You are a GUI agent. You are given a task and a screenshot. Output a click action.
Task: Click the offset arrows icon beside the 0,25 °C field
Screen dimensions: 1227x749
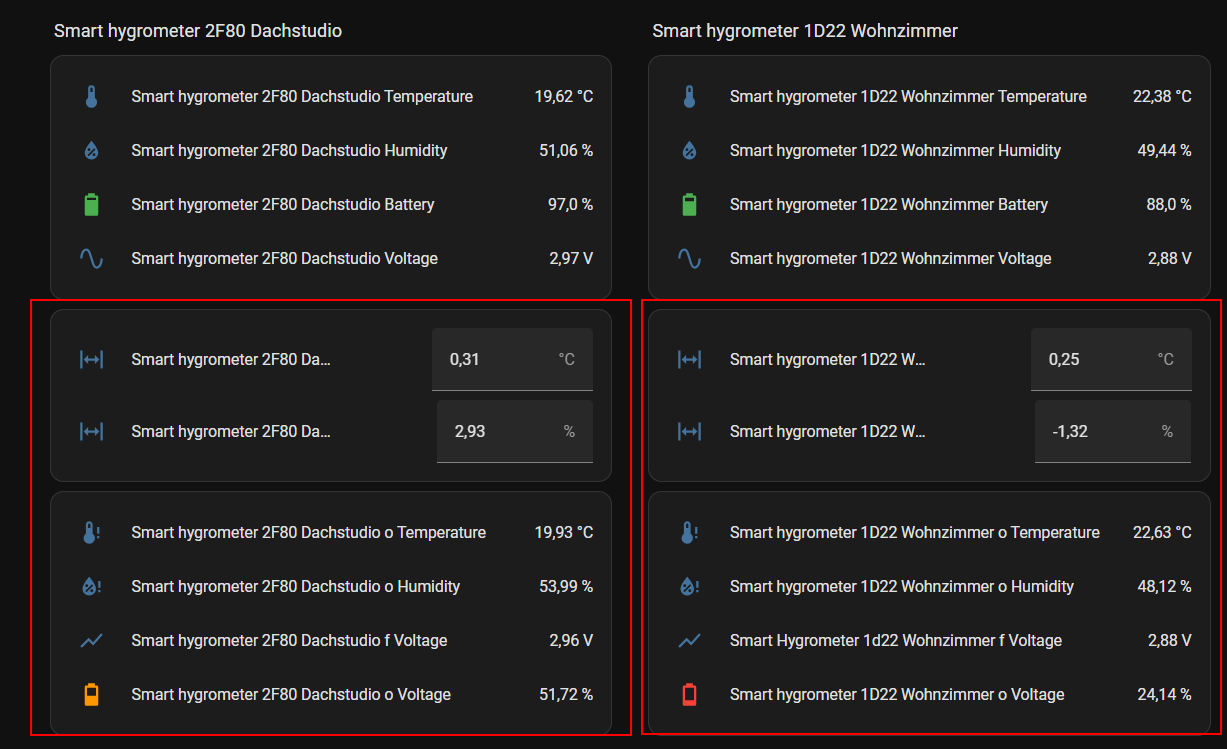coord(689,360)
